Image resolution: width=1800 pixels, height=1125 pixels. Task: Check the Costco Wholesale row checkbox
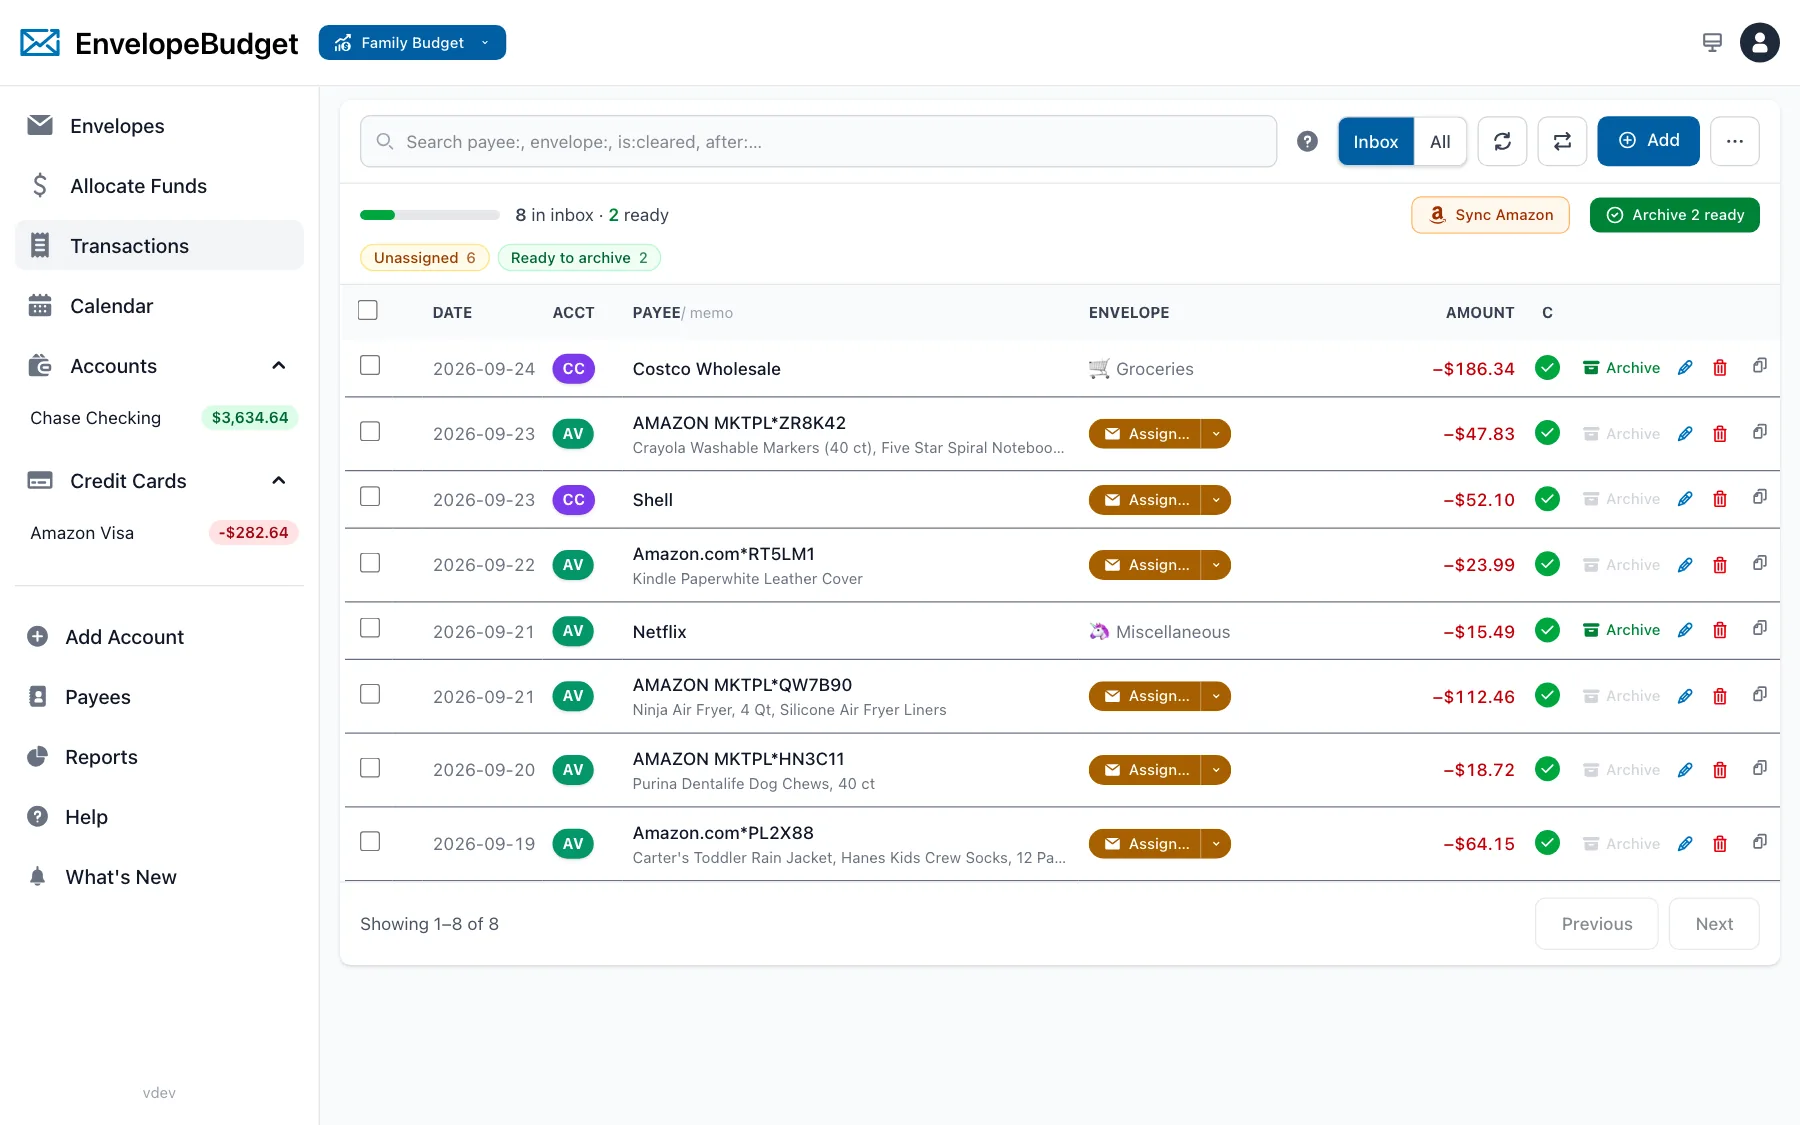click(x=370, y=365)
